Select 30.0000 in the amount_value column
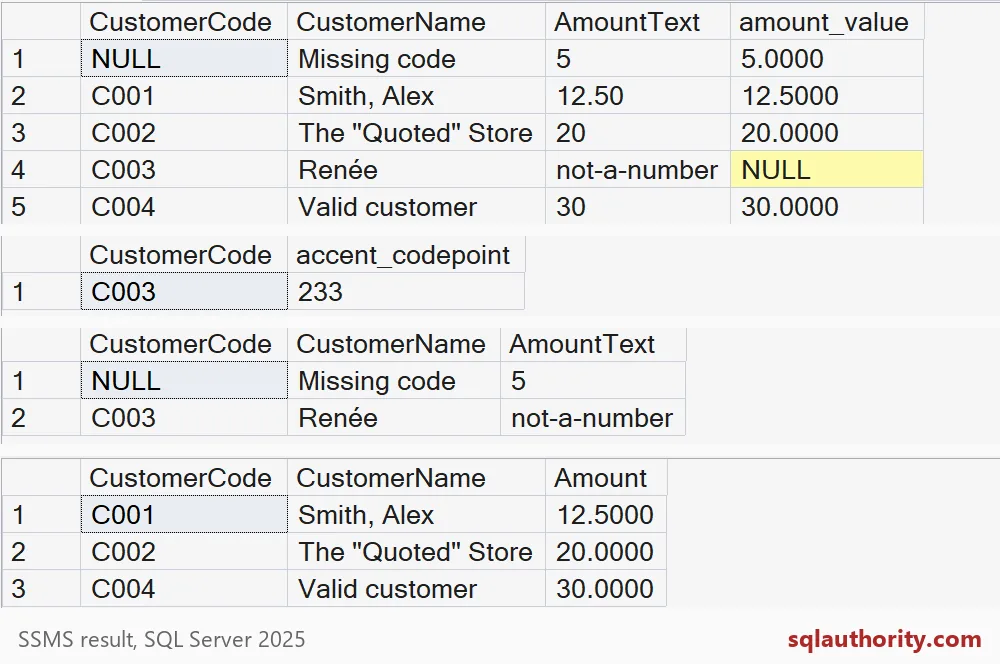 tap(827, 207)
